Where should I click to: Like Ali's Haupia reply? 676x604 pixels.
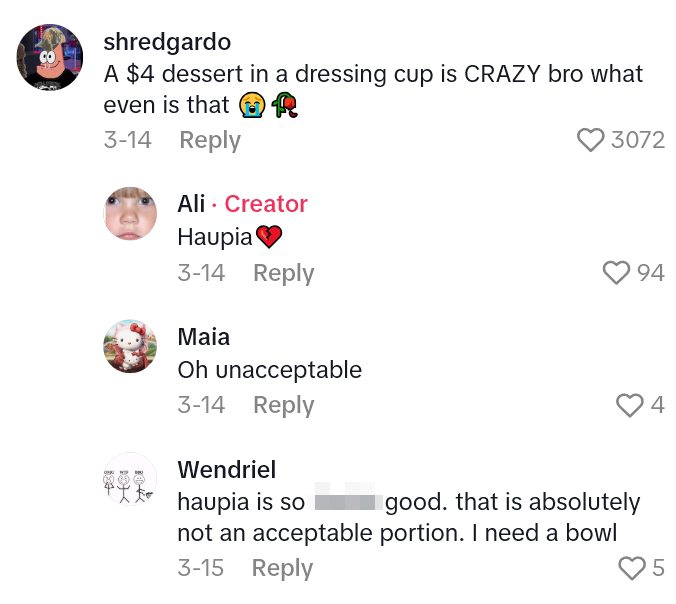[617, 272]
